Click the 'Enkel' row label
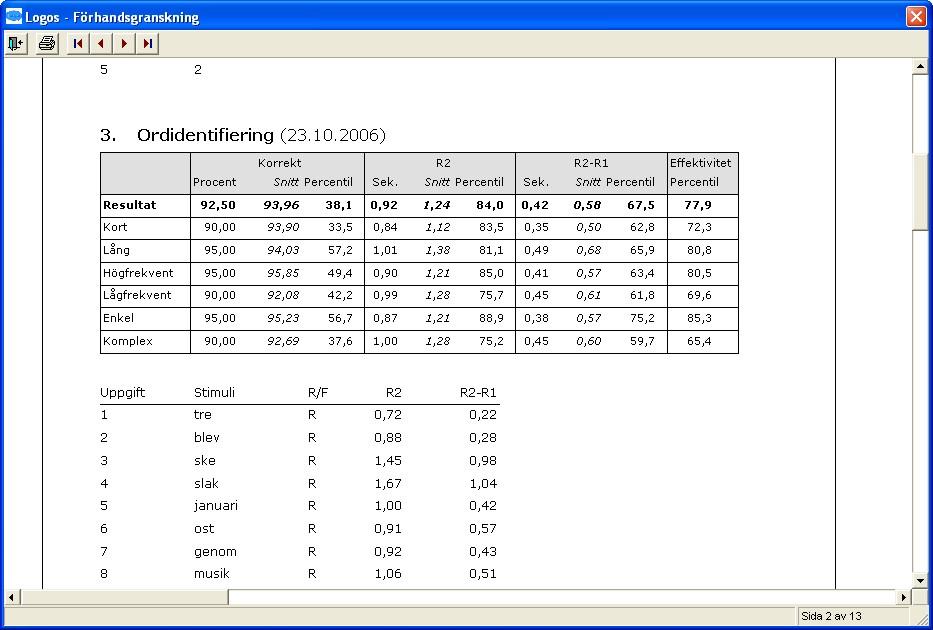 coord(118,318)
